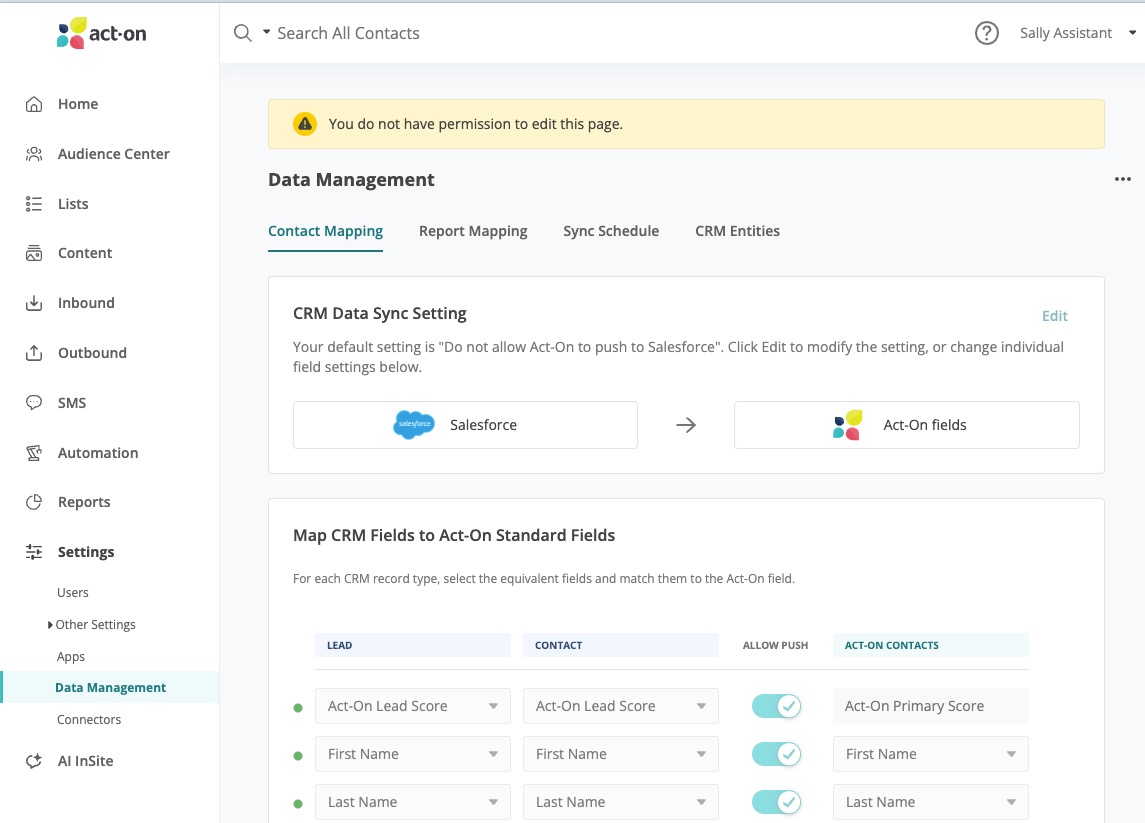Toggle Allow Push for Last Name row

[776, 803]
